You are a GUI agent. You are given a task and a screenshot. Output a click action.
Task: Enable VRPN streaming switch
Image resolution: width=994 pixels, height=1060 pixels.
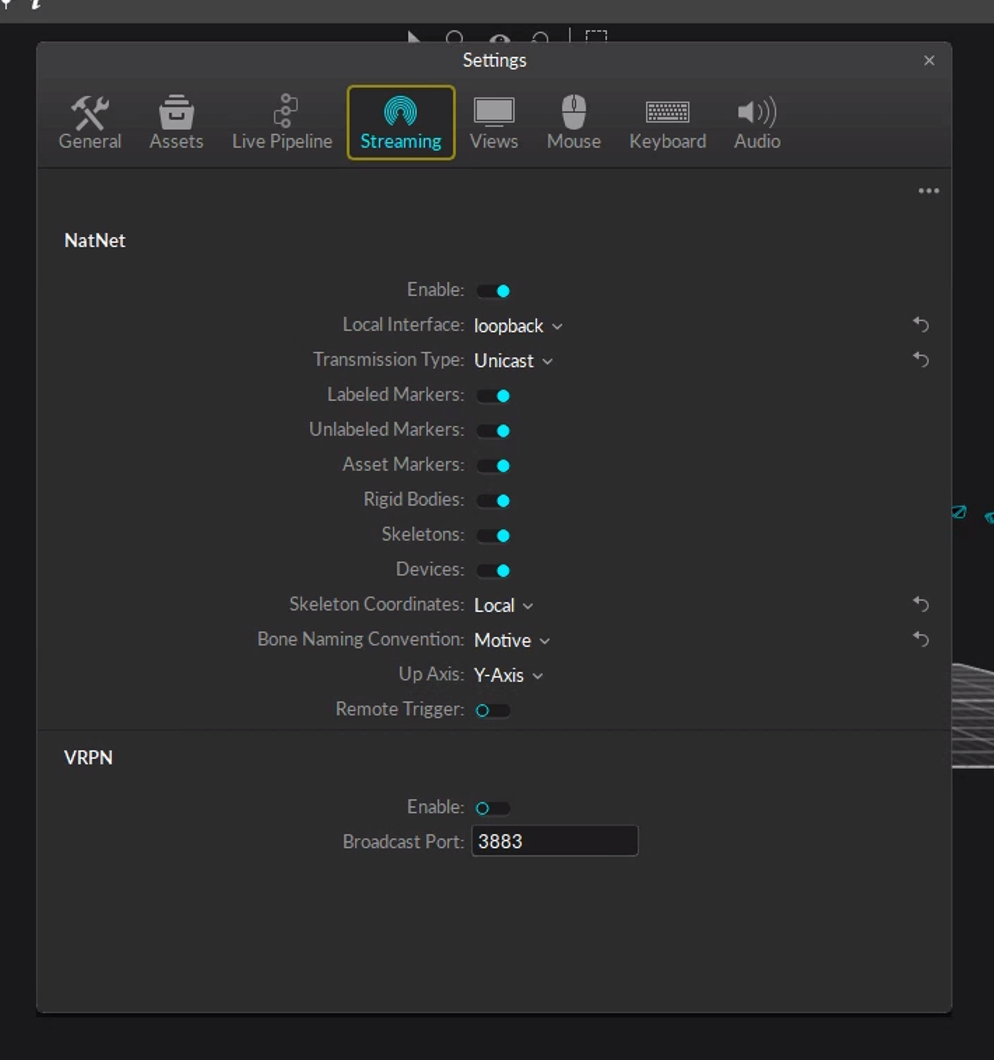click(493, 808)
